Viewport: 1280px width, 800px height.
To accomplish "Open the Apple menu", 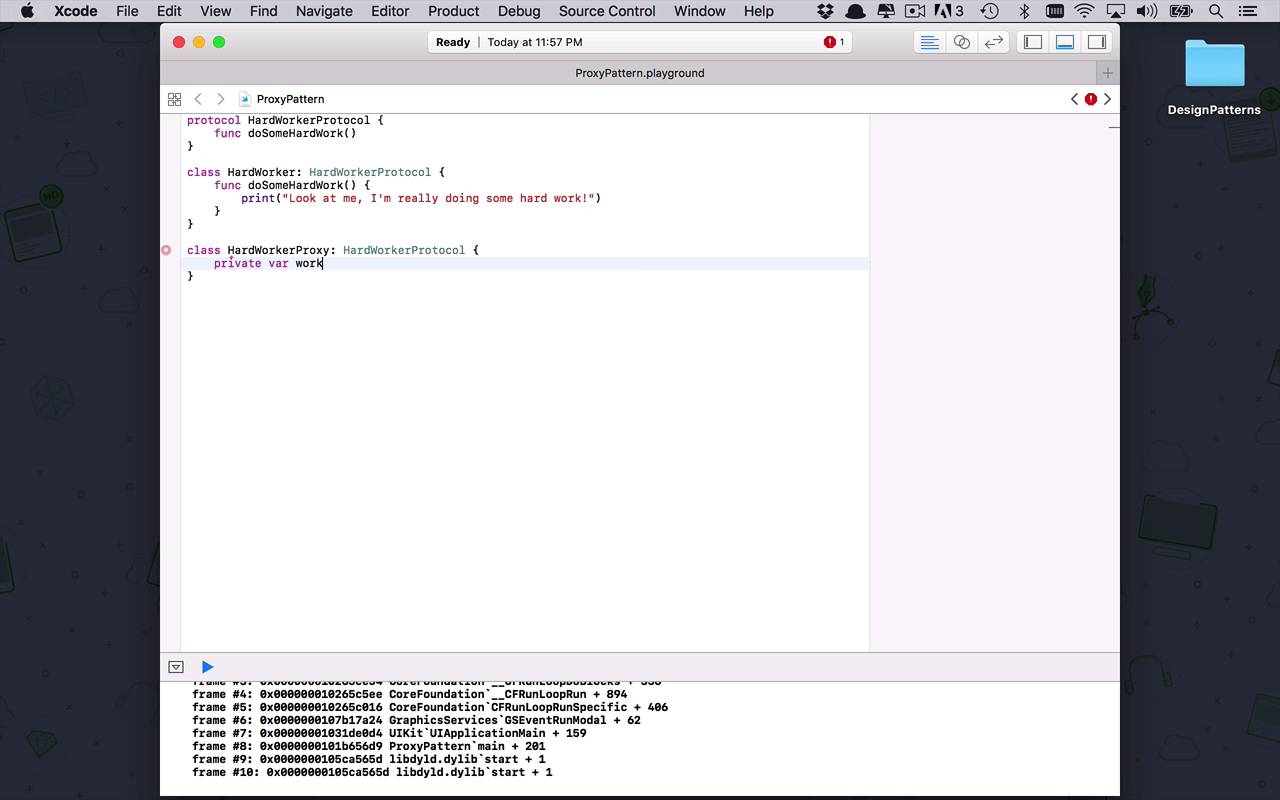I will click(27, 11).
